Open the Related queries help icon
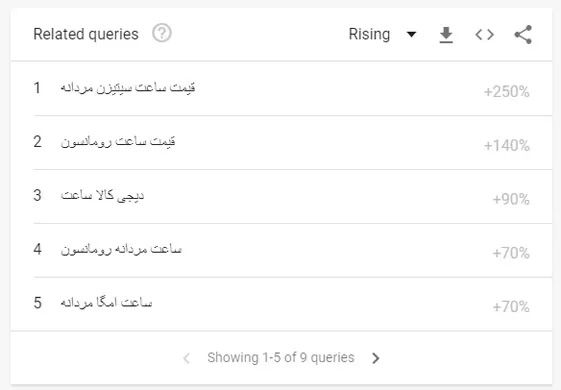 [162, 33]
